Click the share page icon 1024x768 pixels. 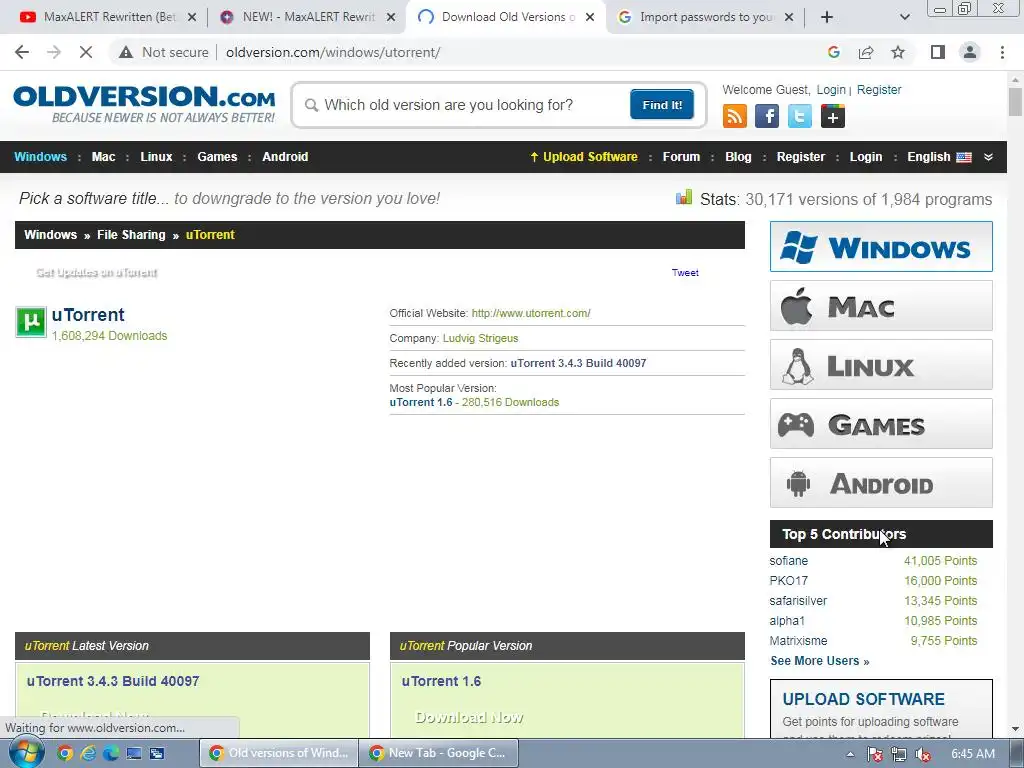pos(866,52)
